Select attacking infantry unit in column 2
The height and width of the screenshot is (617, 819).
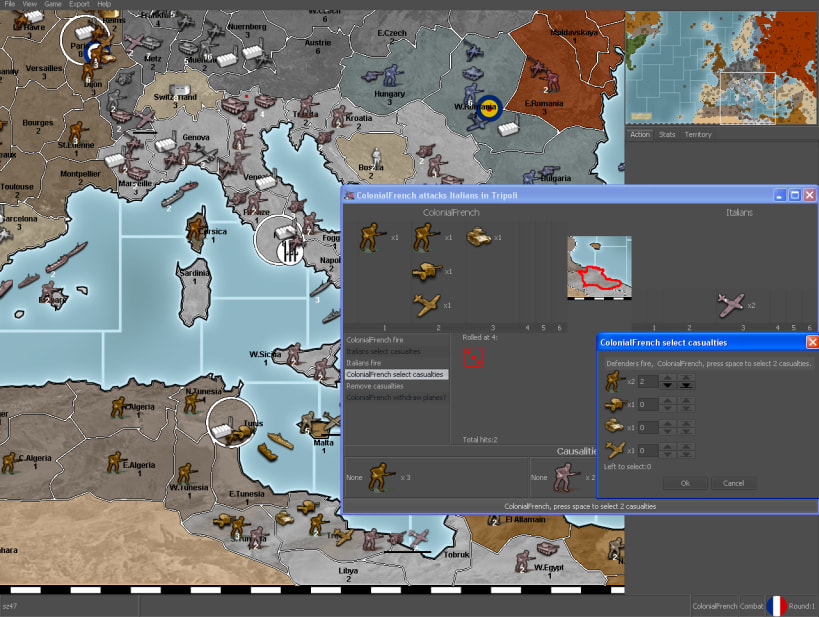click(x=426, y=238)
